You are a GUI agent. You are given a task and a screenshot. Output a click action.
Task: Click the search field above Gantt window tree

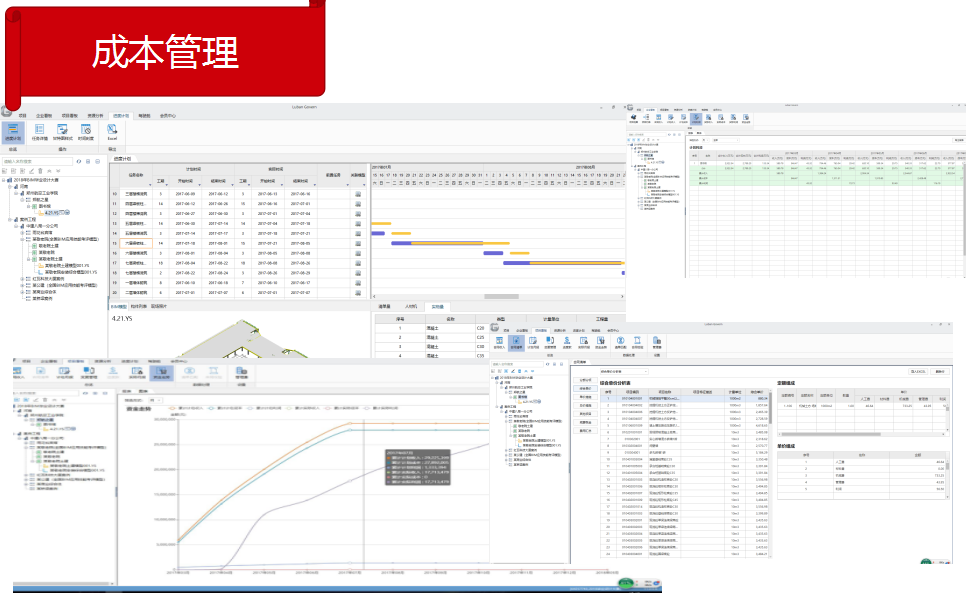37,161
